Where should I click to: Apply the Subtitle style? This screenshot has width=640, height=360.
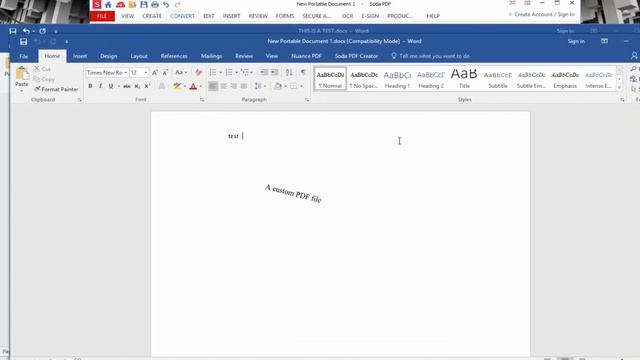pos(498,79)
